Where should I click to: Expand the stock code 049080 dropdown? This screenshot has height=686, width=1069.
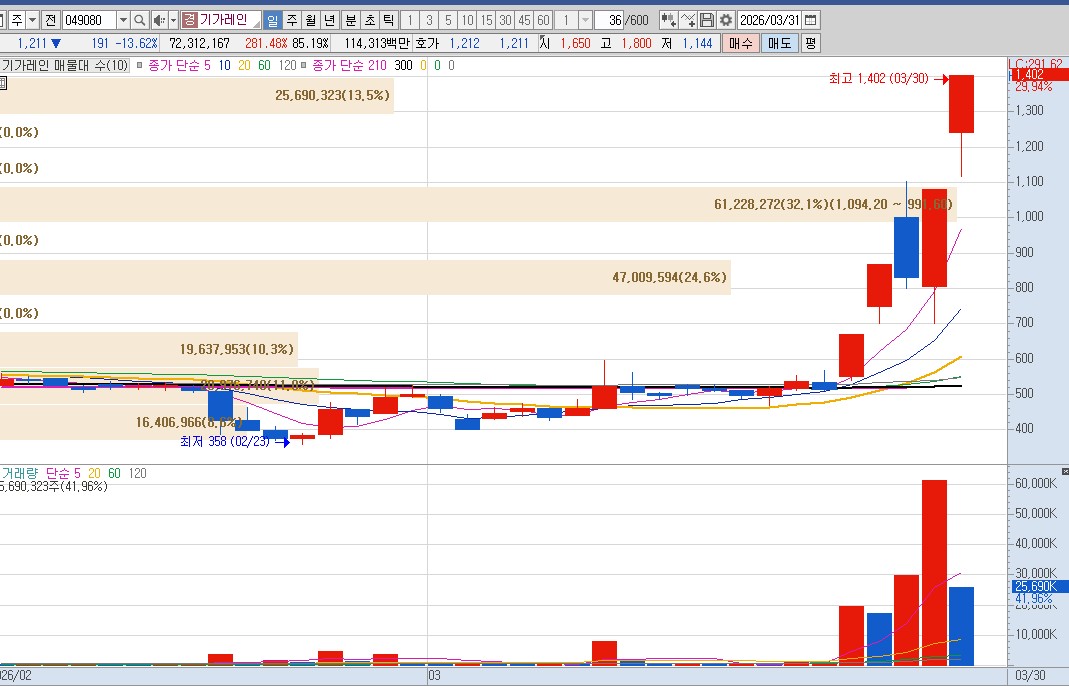pos(123,20)
